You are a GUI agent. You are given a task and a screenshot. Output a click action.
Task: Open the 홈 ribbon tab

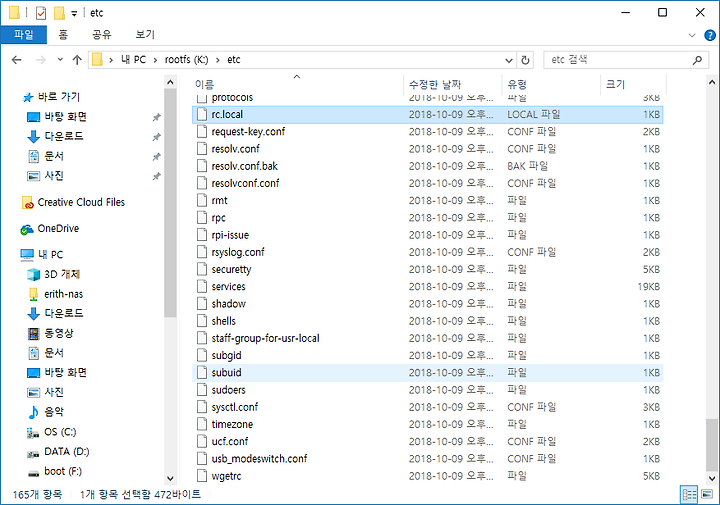pyautogui.click(x=63, y=34)
